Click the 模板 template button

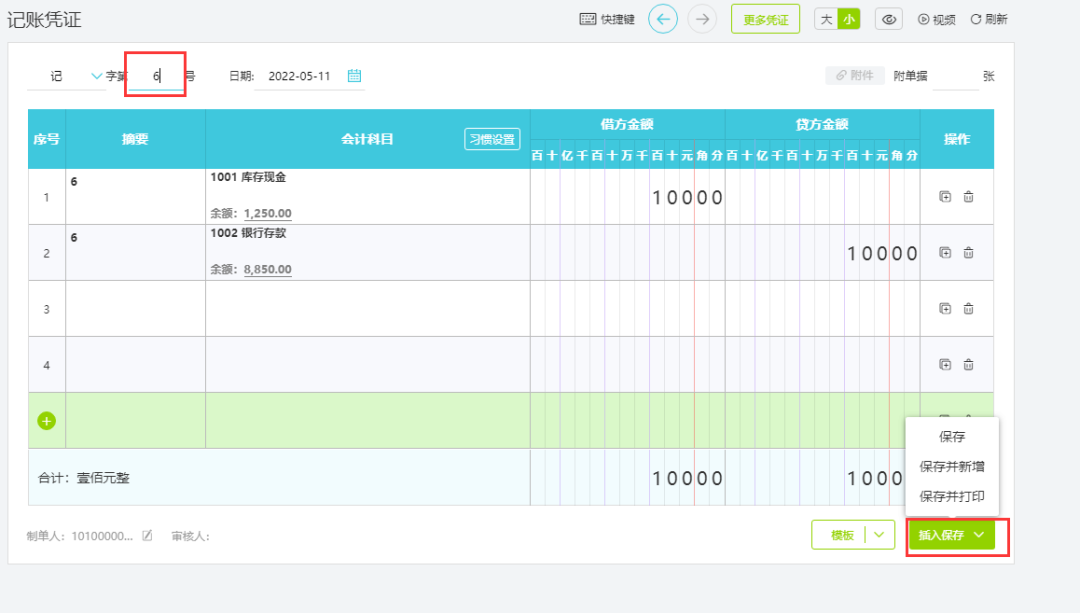(x=842, y=535)
